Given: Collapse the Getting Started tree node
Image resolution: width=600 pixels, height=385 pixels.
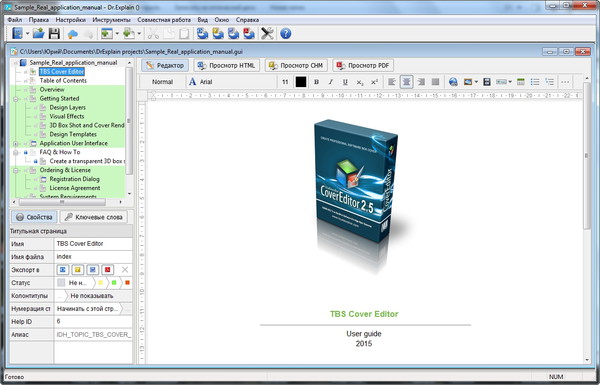Looking at the screenshot, I should [16, 99].
